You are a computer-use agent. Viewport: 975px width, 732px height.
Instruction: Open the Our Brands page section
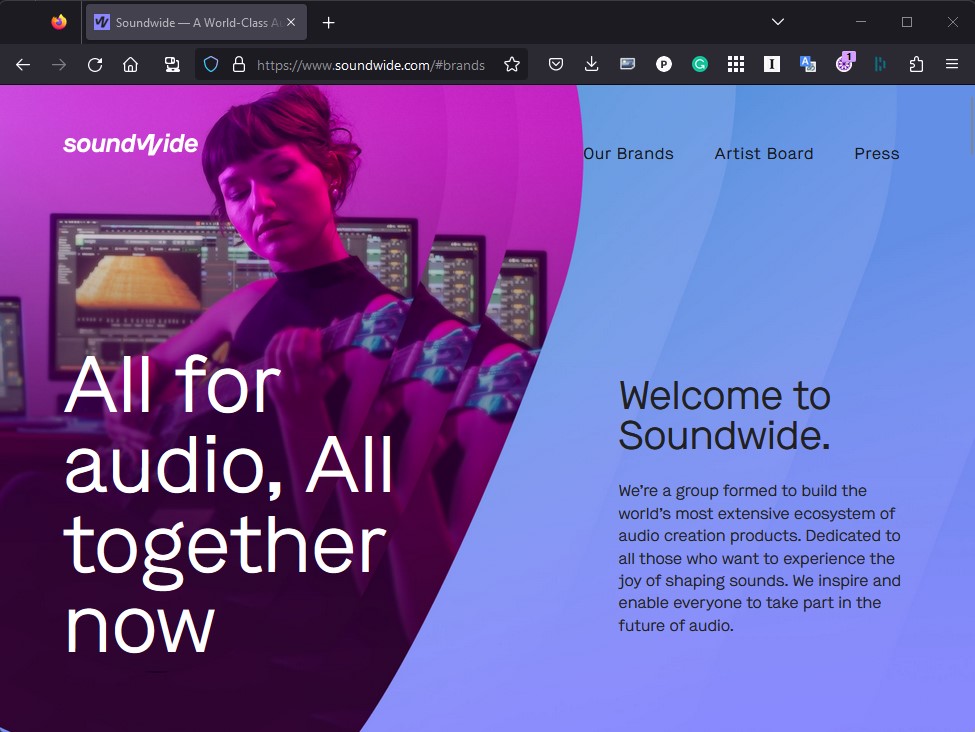point(628,154)
